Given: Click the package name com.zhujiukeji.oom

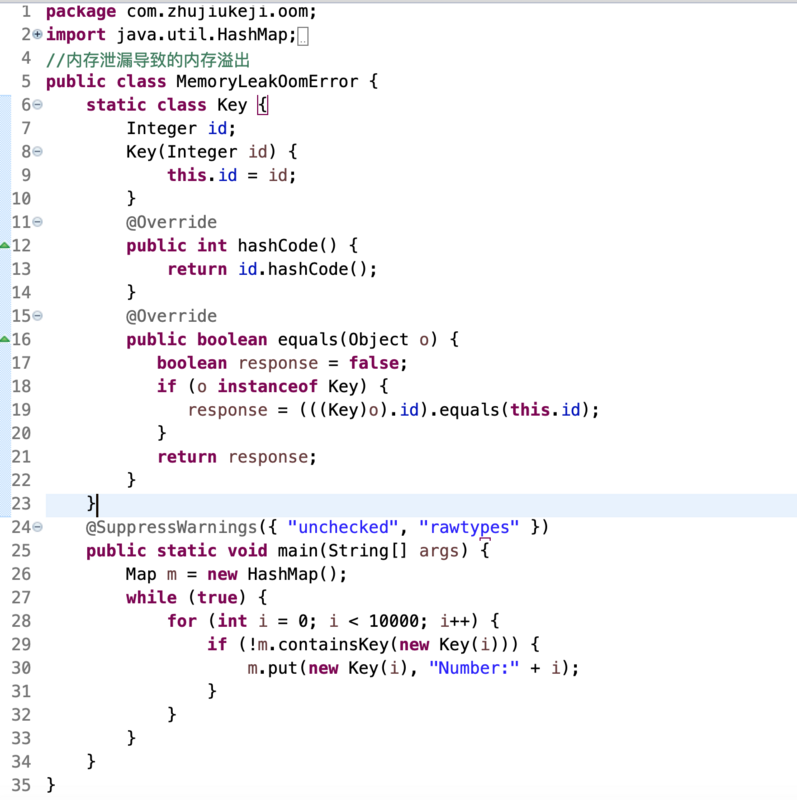Looking at the screenshot, I should (x=216, y=11).
